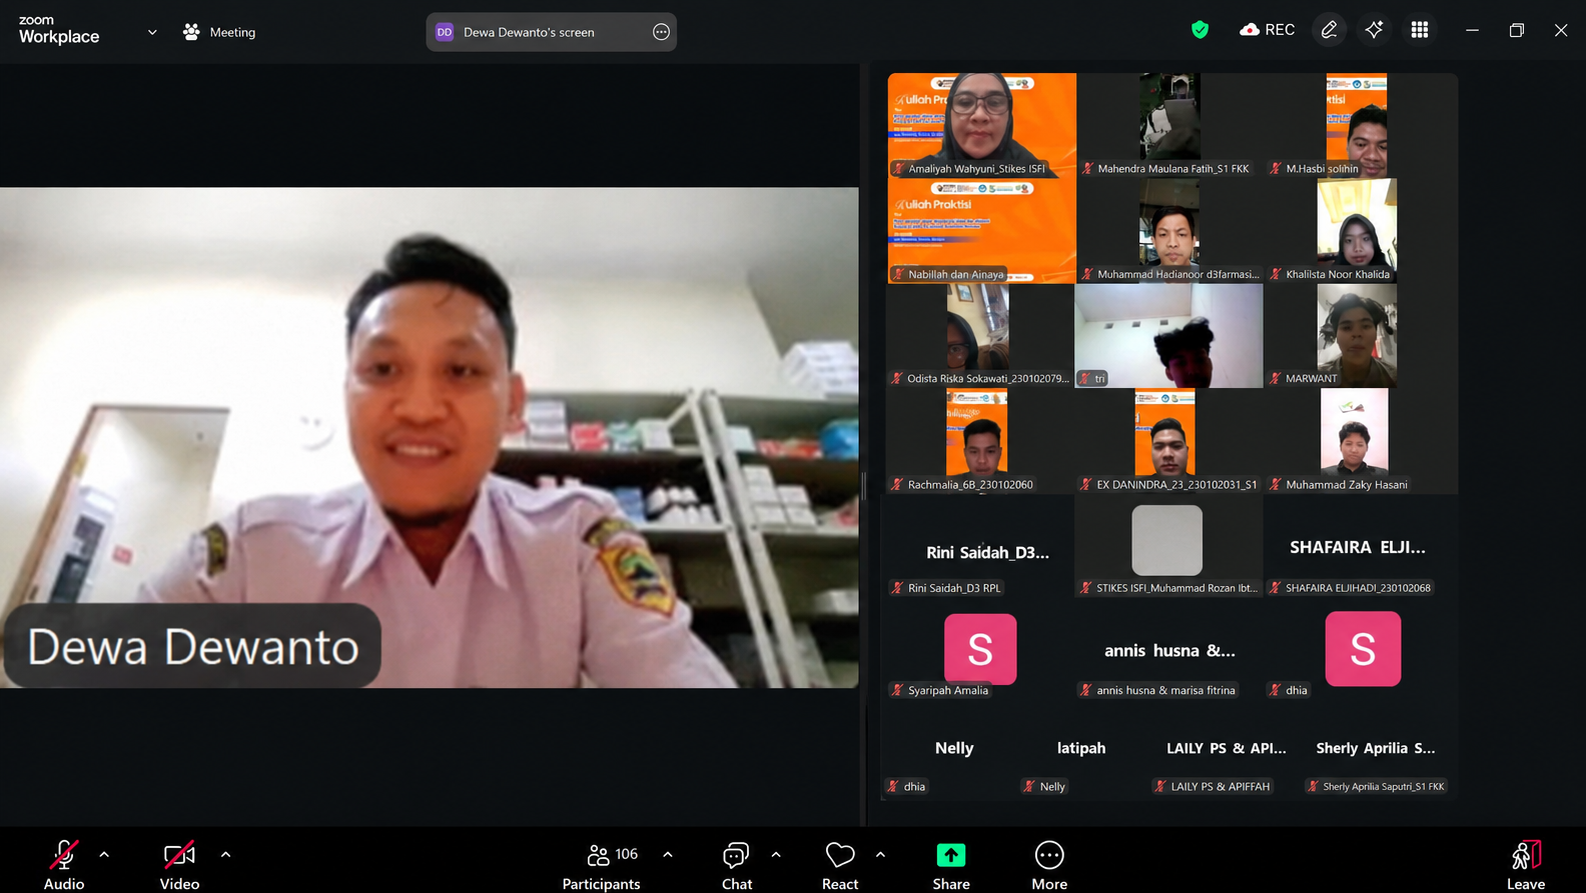Select the participant tile labeled tri
This screenshot has height=893, width=1586.
tap(1169, 336)
